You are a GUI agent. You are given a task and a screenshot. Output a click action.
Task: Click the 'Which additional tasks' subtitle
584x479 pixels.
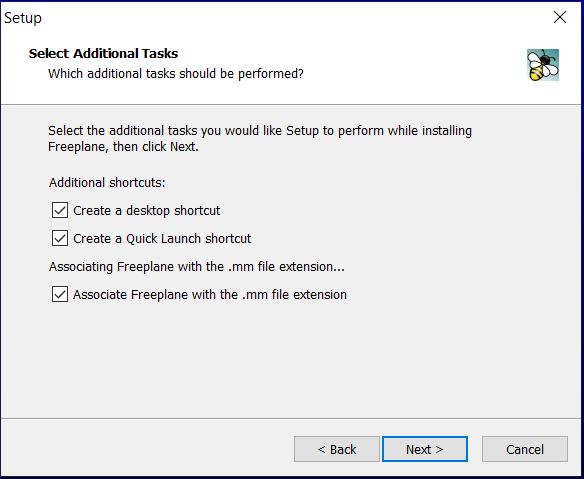pos(176,74)
